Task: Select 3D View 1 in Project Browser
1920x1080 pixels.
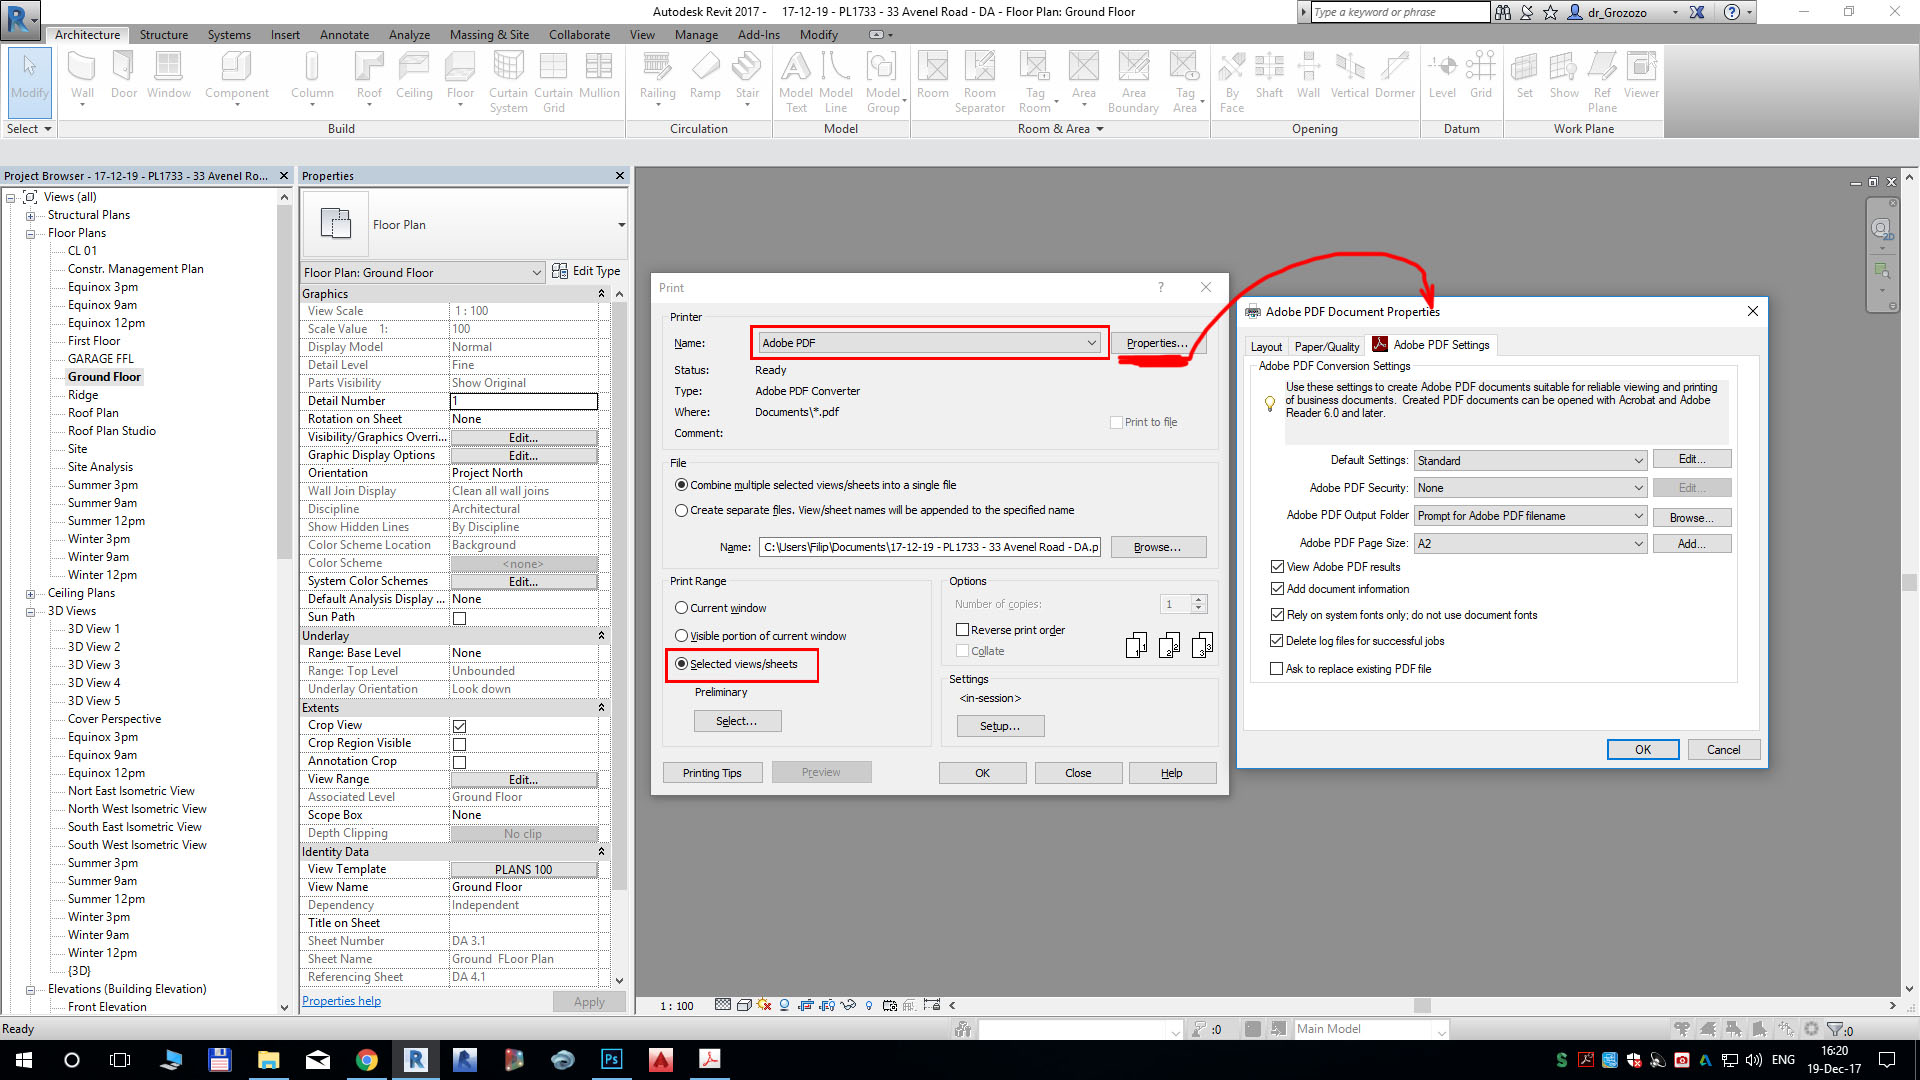Action: [93, 629]
